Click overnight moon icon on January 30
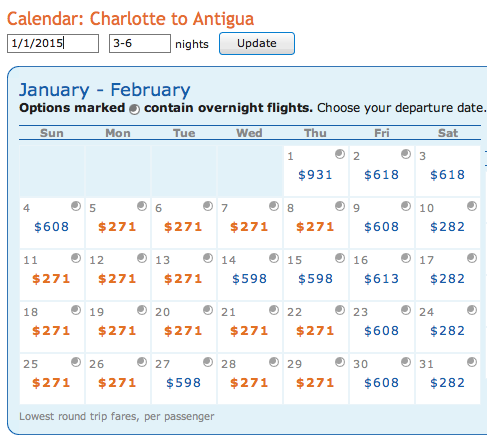This screenshot has width=487, height=442. pyautogui.click(x=406, y=362)
